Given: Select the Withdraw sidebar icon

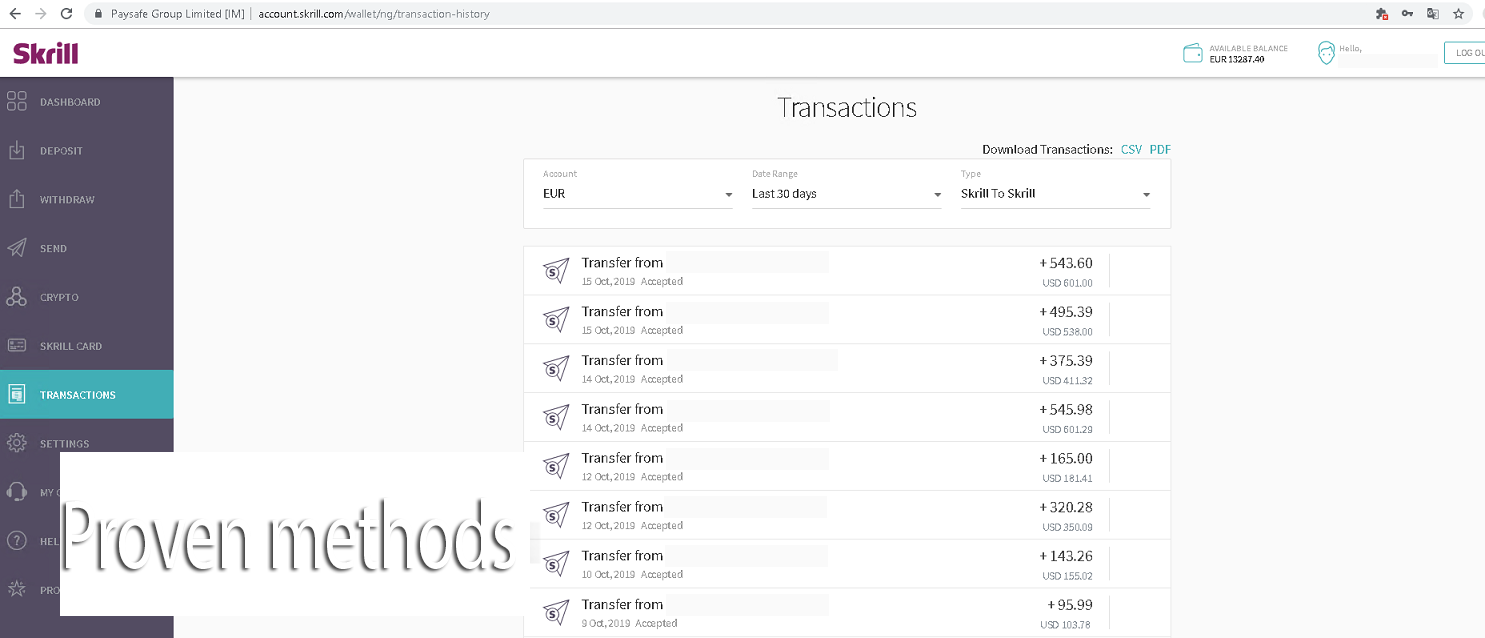Looking at the screenshot, I should pos(17,199).
